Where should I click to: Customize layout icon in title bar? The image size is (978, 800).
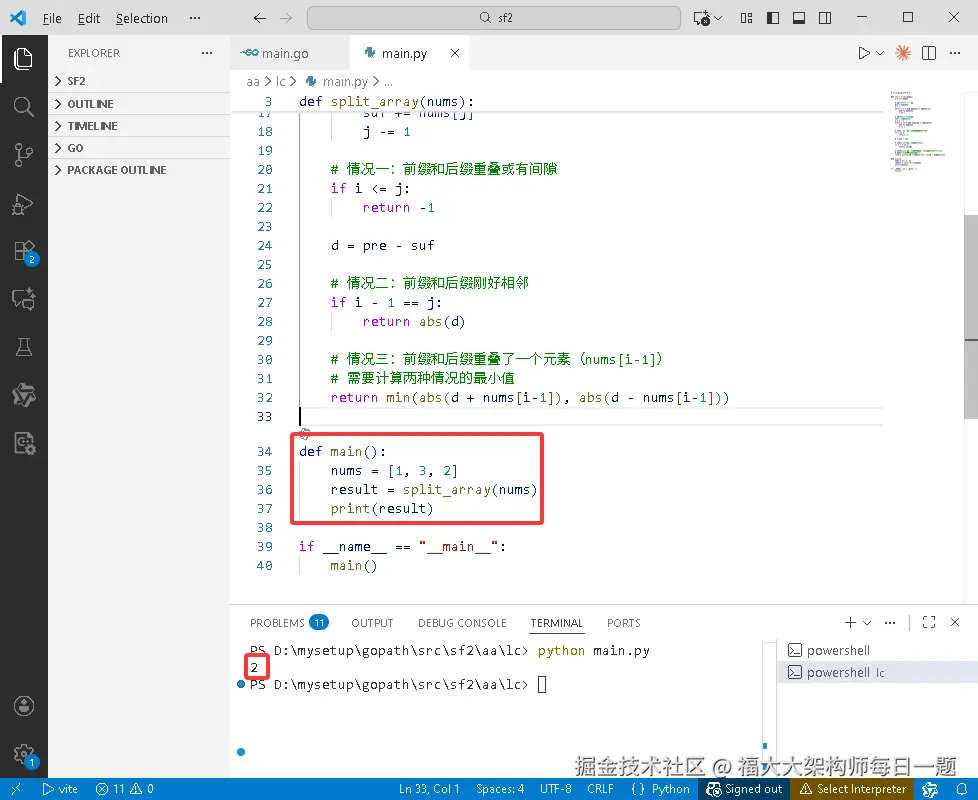747,18
